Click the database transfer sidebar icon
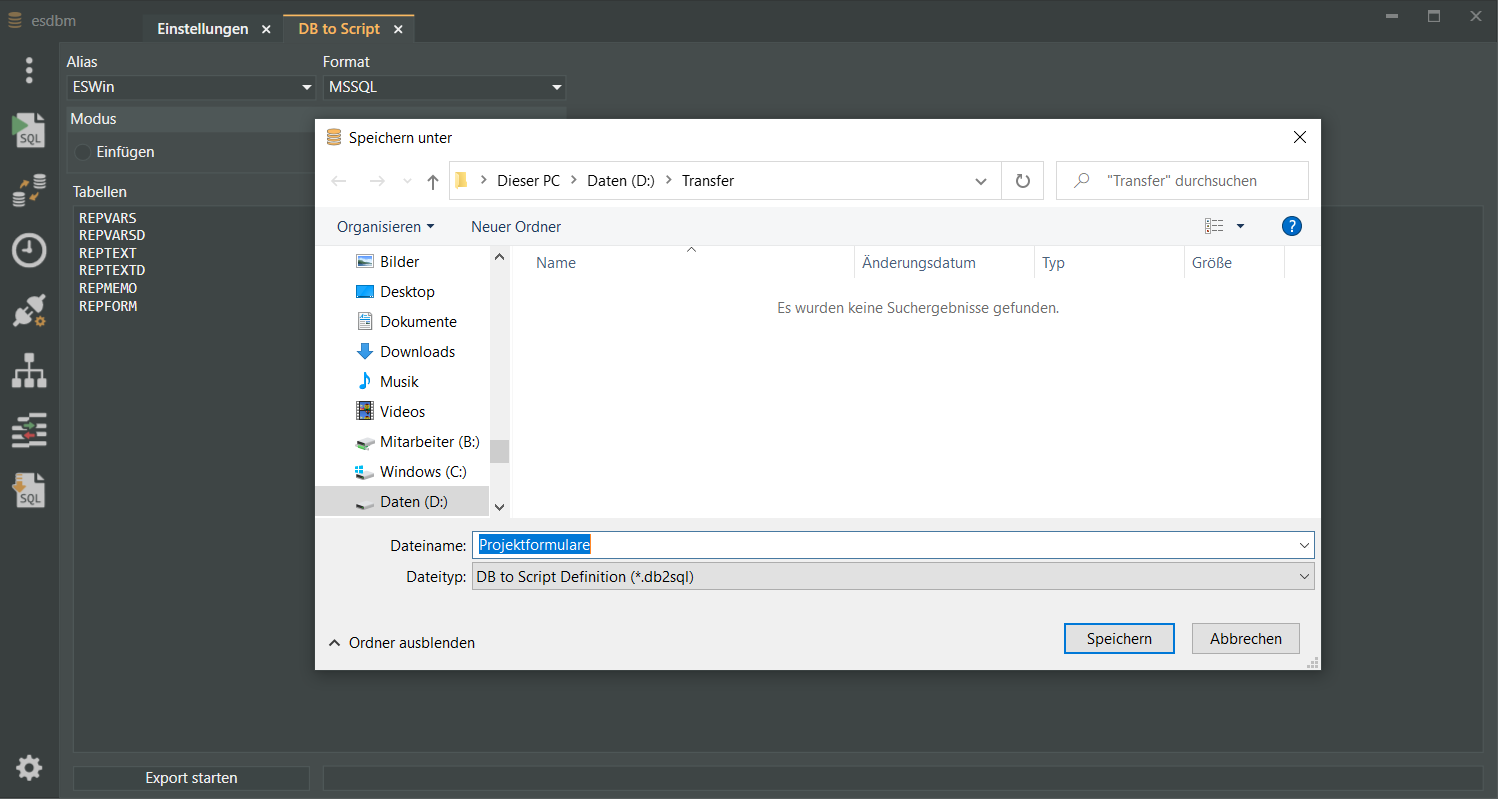Image resolution: width=1498 pixels, height=799 pixels. point(29,191)
